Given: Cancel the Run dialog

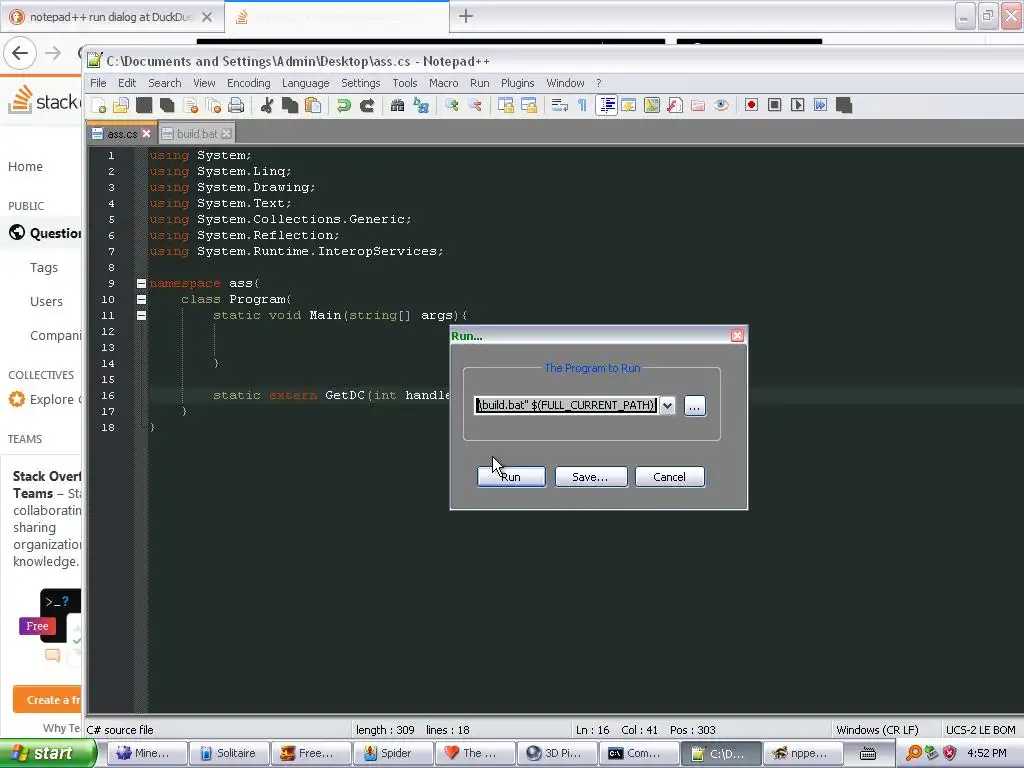Looking at the screenshot, I should point(669,477).
